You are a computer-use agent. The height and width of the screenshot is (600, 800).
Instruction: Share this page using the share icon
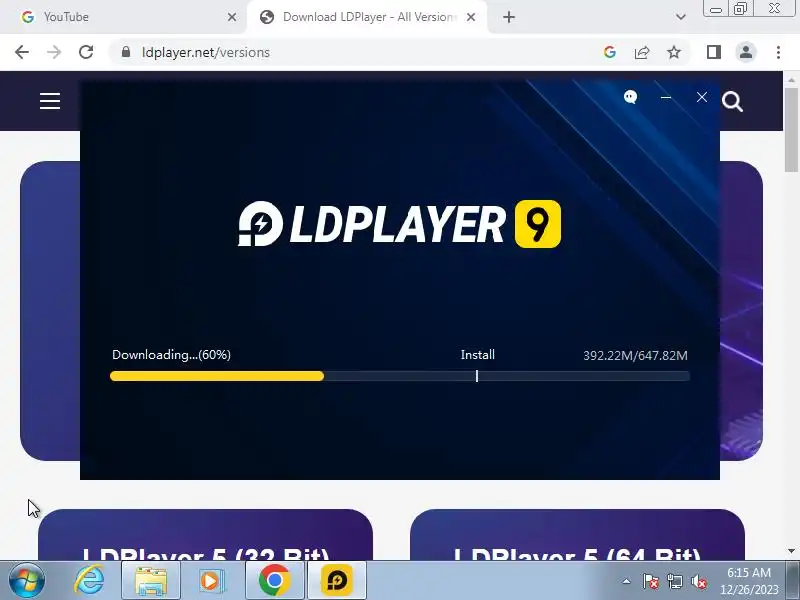coord(642,52)
